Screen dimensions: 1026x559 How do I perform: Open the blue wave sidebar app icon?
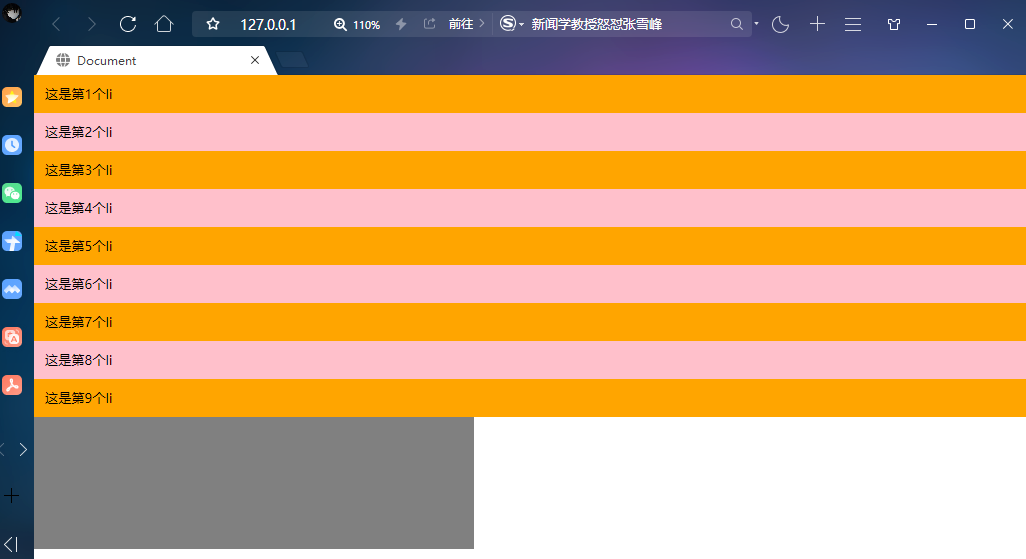tap(12, 289)
